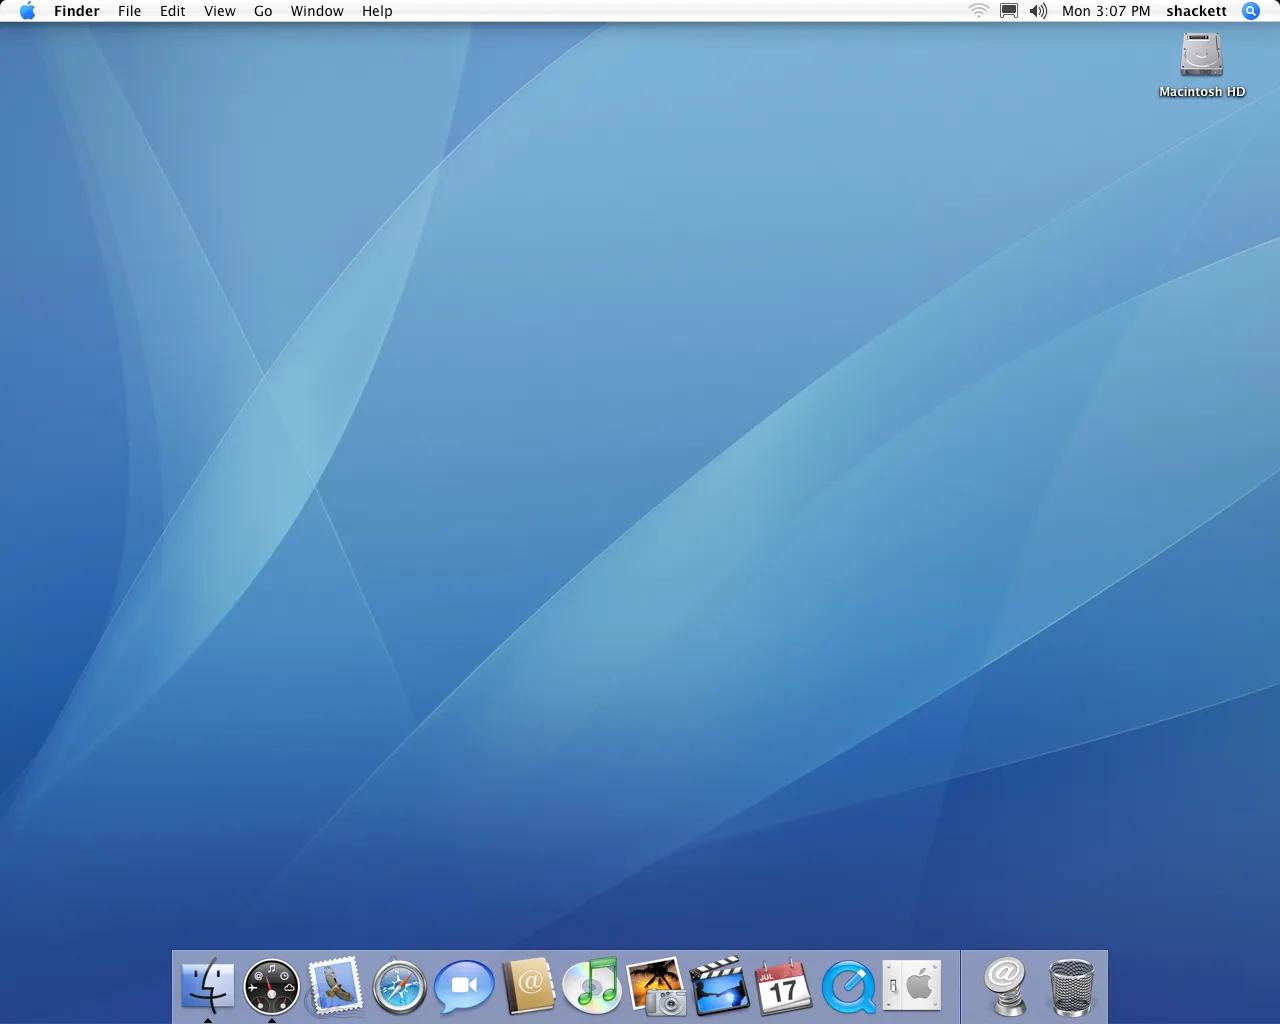Open Mail from the Dock

(x=335, y=986)
